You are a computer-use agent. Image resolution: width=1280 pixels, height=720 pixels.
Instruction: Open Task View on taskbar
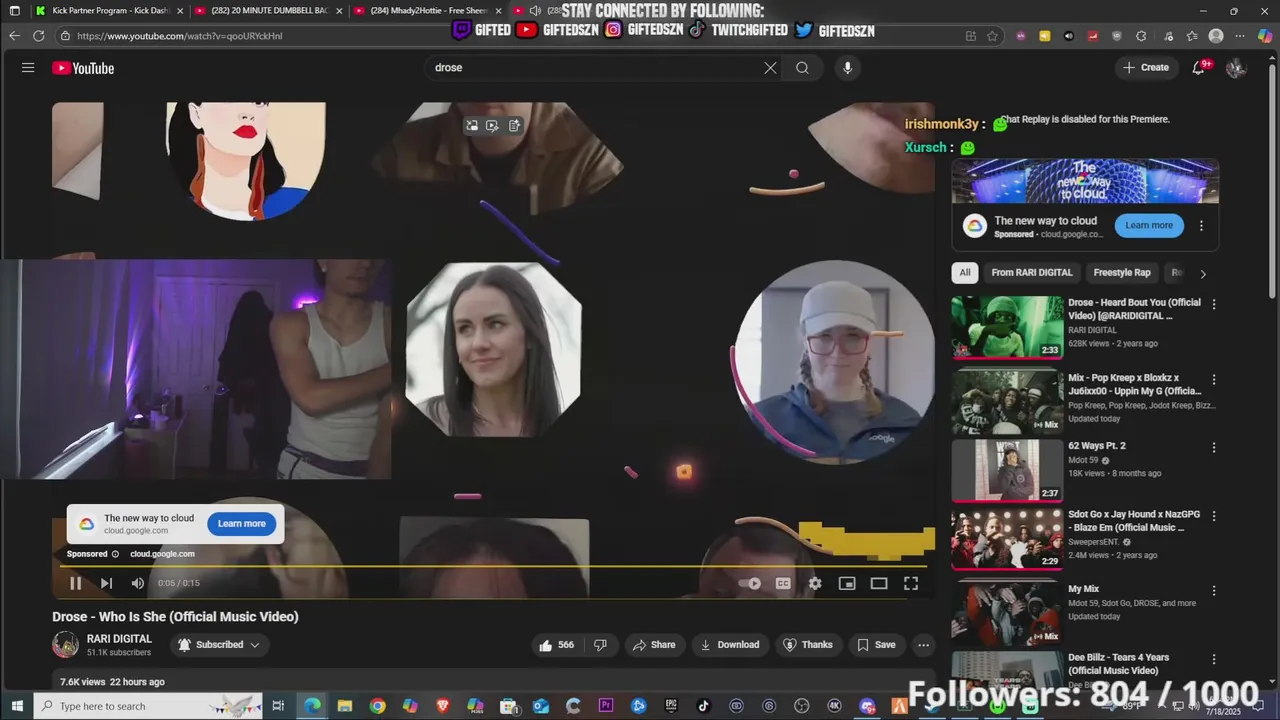pyautogui.click(x=278, y=706)
